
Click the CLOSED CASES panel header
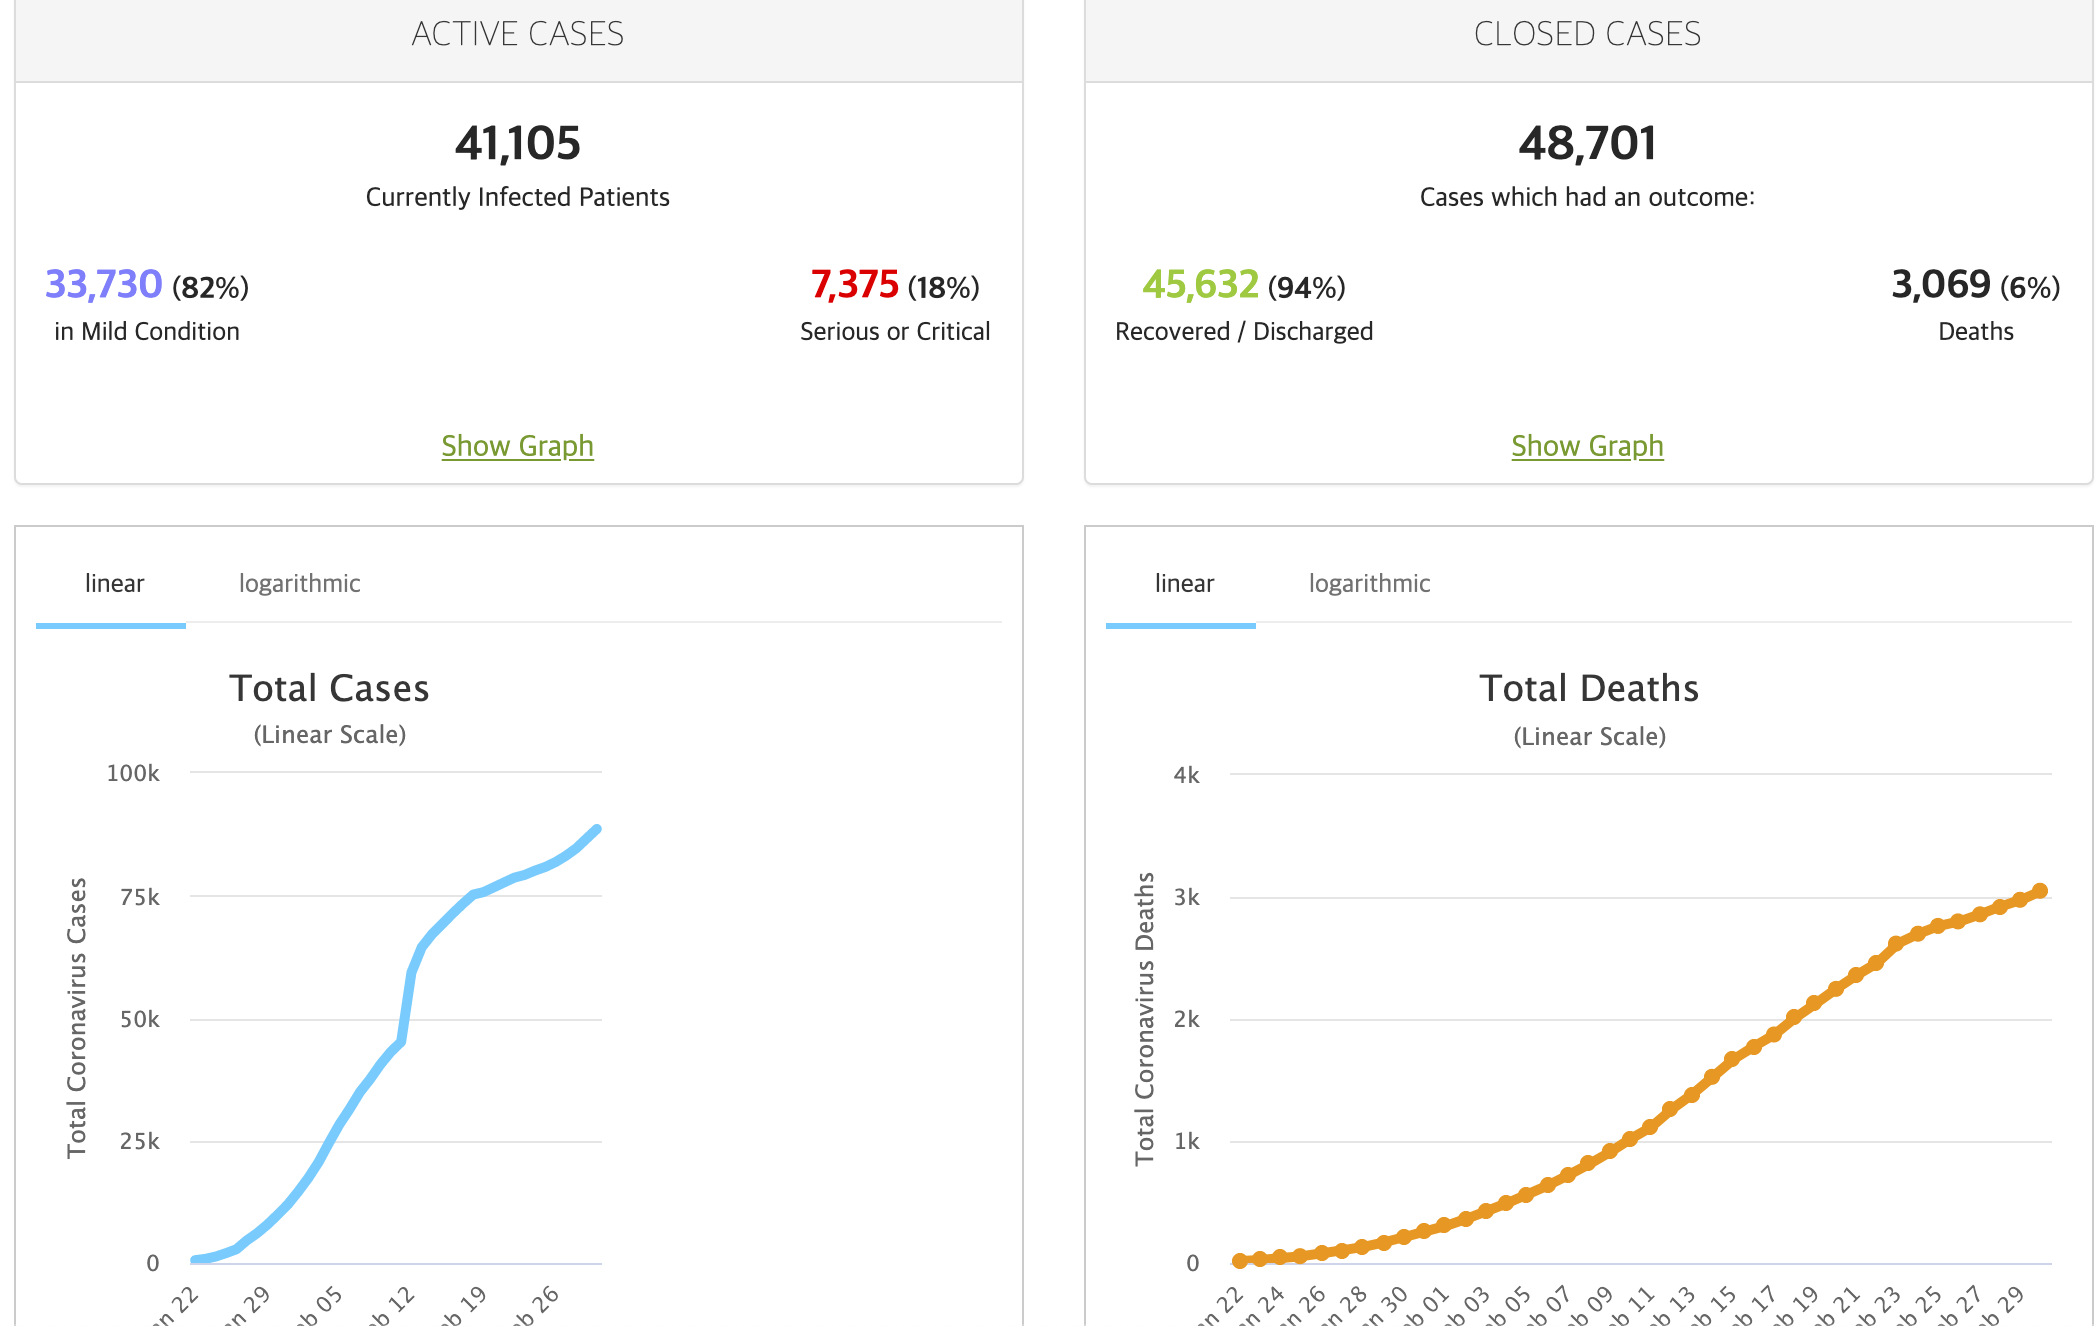(x=1587, y=34)
